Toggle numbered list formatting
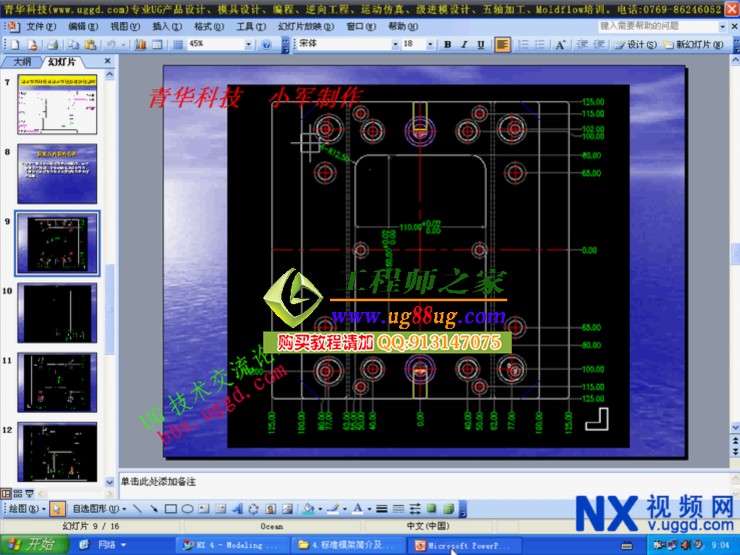This screenshot has width=740, height=555. coord(523,45)
